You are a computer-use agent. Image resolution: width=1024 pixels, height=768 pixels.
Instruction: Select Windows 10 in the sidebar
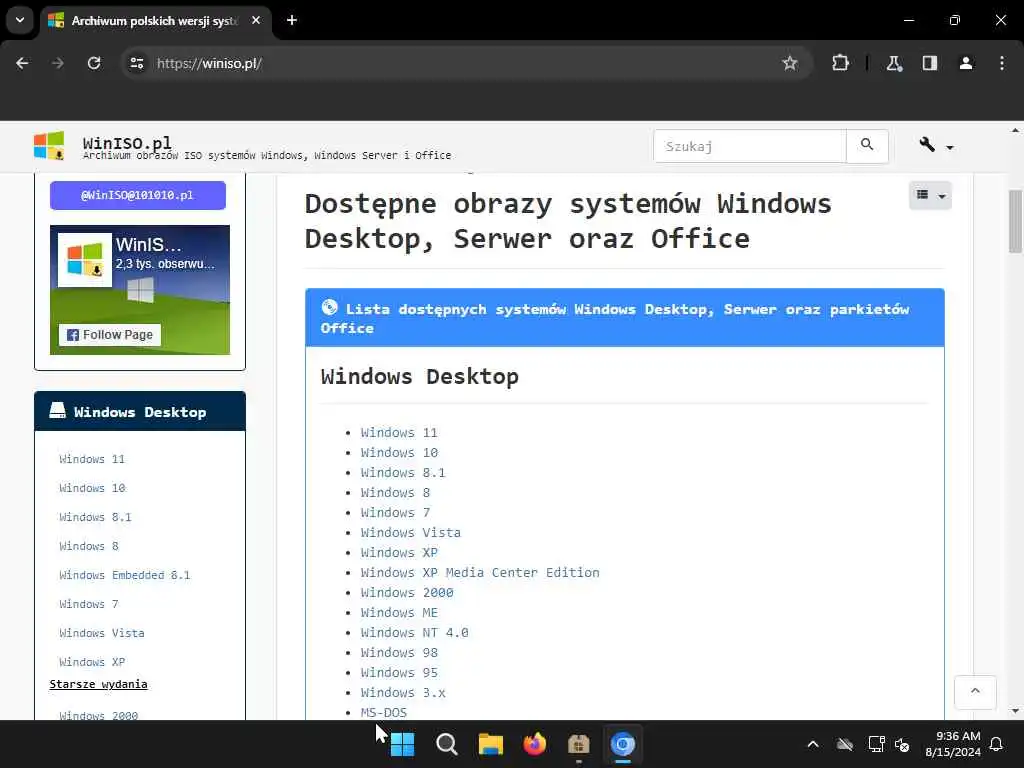pos(92,488)
